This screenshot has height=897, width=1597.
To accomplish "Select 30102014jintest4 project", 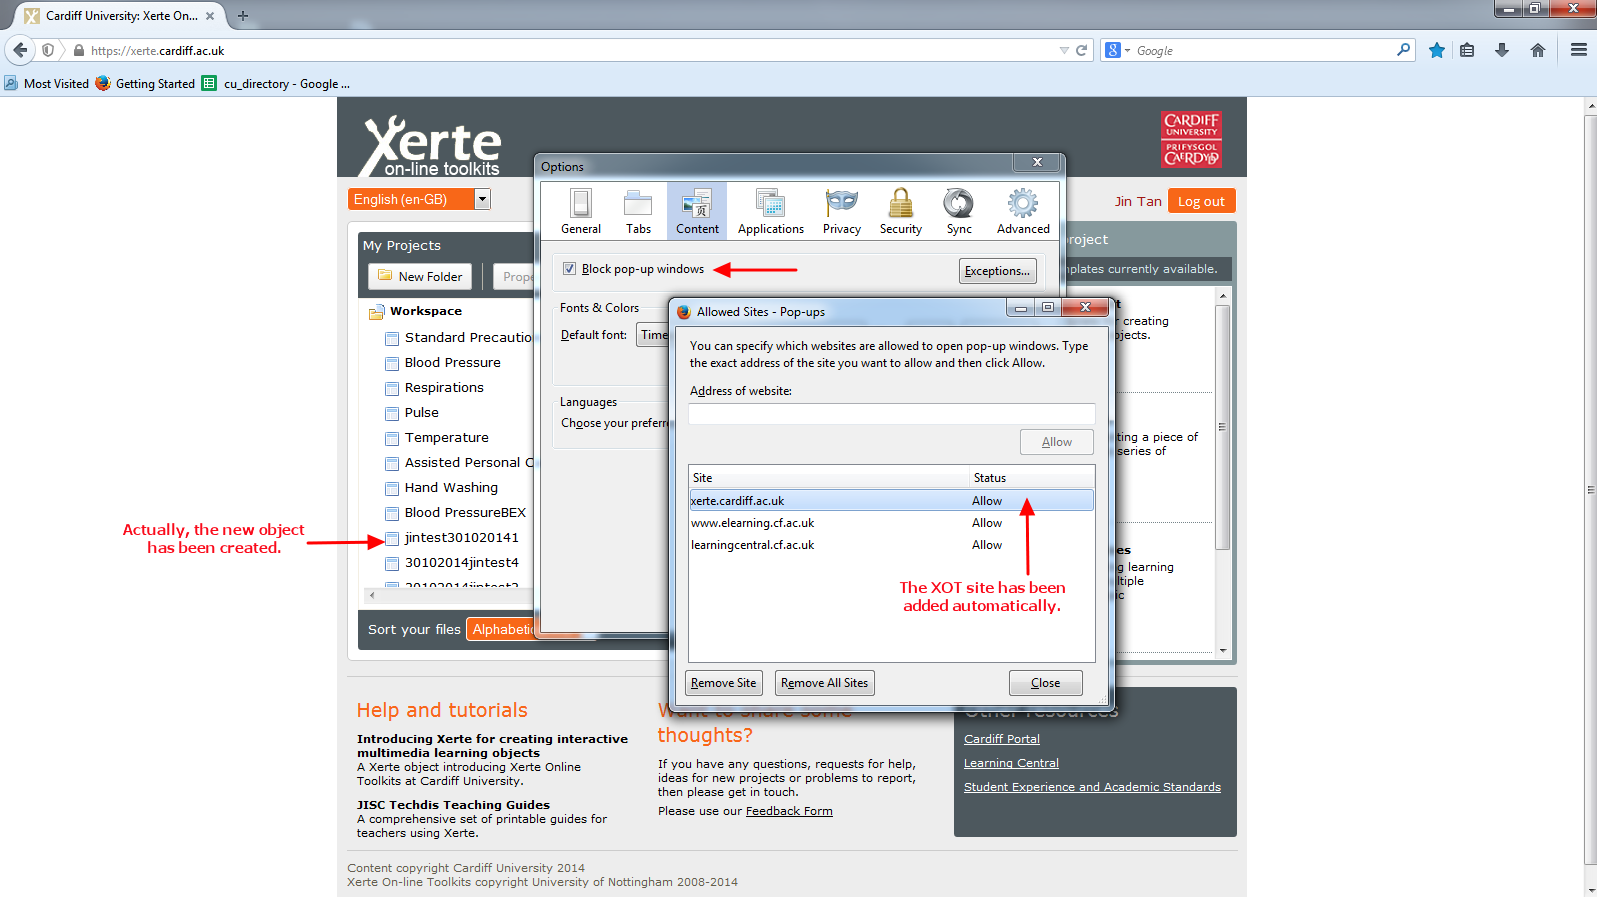I will coord(461,563).
